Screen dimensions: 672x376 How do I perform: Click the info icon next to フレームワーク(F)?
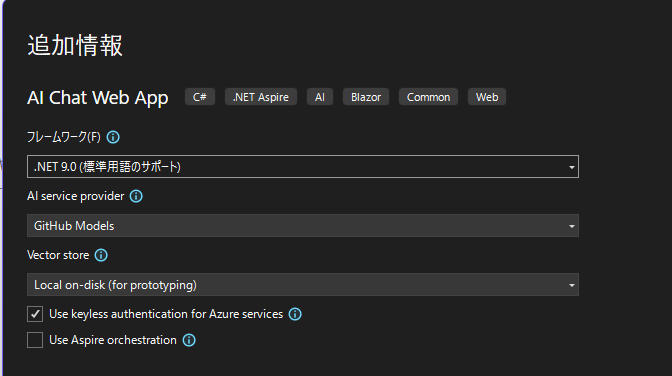pyautogui.click(x=113, y=137)
